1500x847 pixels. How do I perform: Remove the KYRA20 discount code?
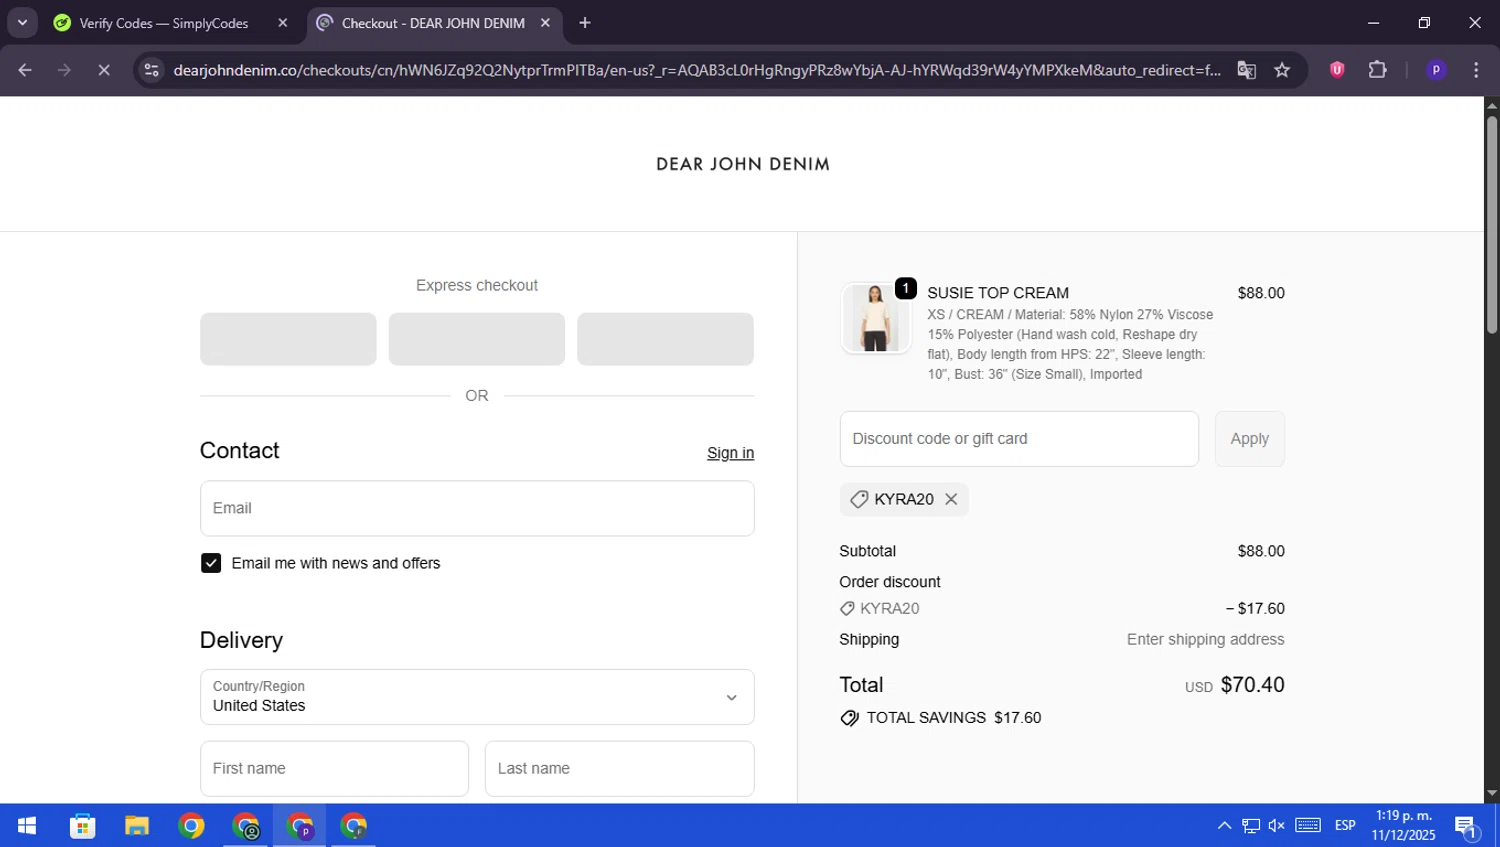pyautogui.click(x=951, y=499)
